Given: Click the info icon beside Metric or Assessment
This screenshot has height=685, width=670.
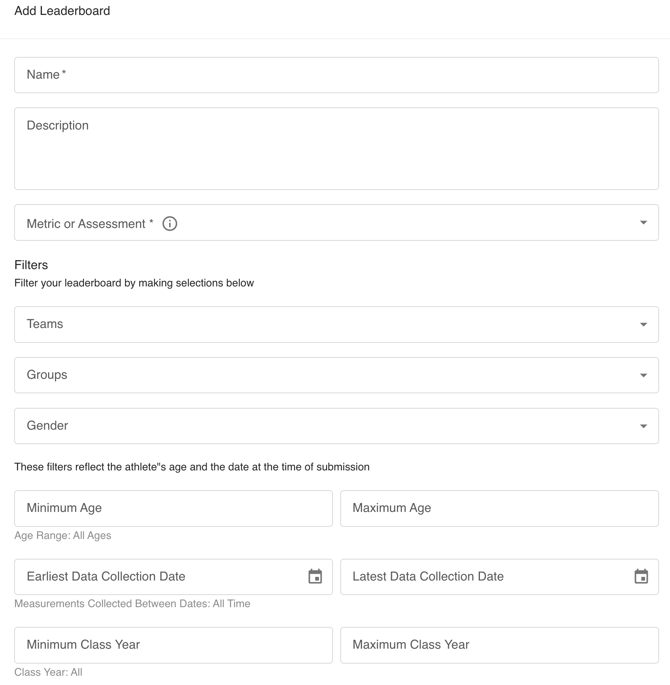Looking at the screenshot, I should pos(170,224).
